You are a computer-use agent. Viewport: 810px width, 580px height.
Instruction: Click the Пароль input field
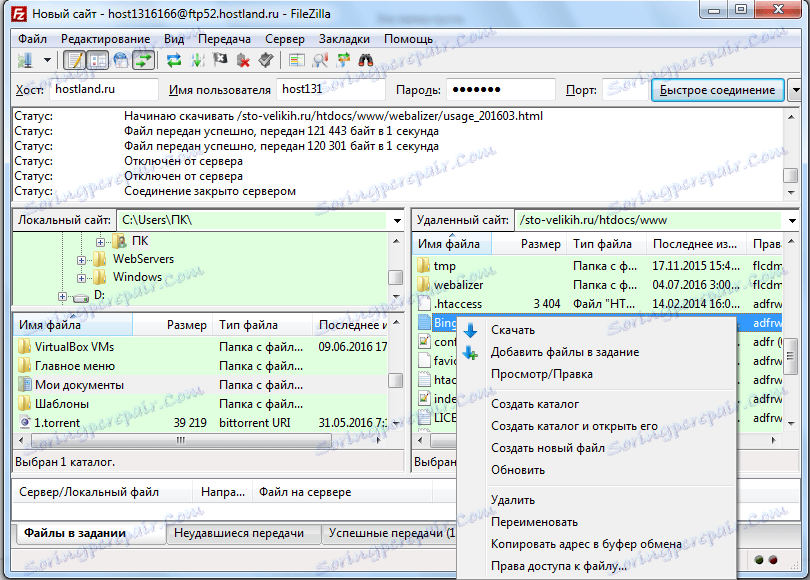point(501,89)
